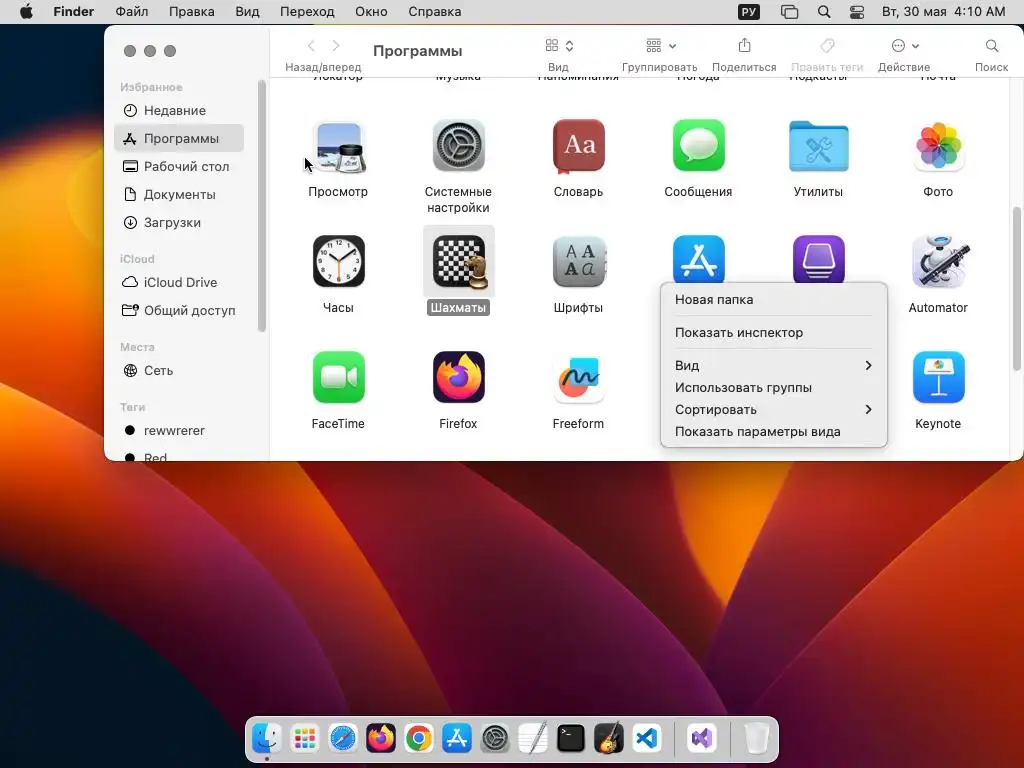Click the Share (Поделиться) toolbar icon
Image resolution: width=1024 pixels, height=768 pixels.
coord(744,46)
